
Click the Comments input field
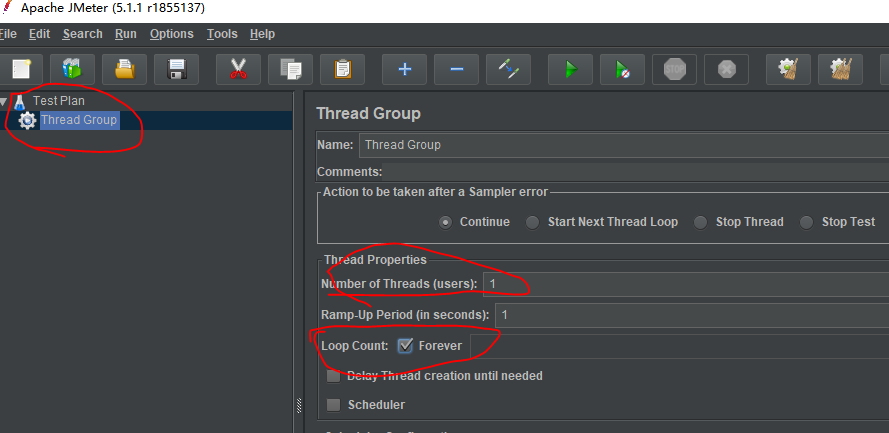click(x=635, y=172)
